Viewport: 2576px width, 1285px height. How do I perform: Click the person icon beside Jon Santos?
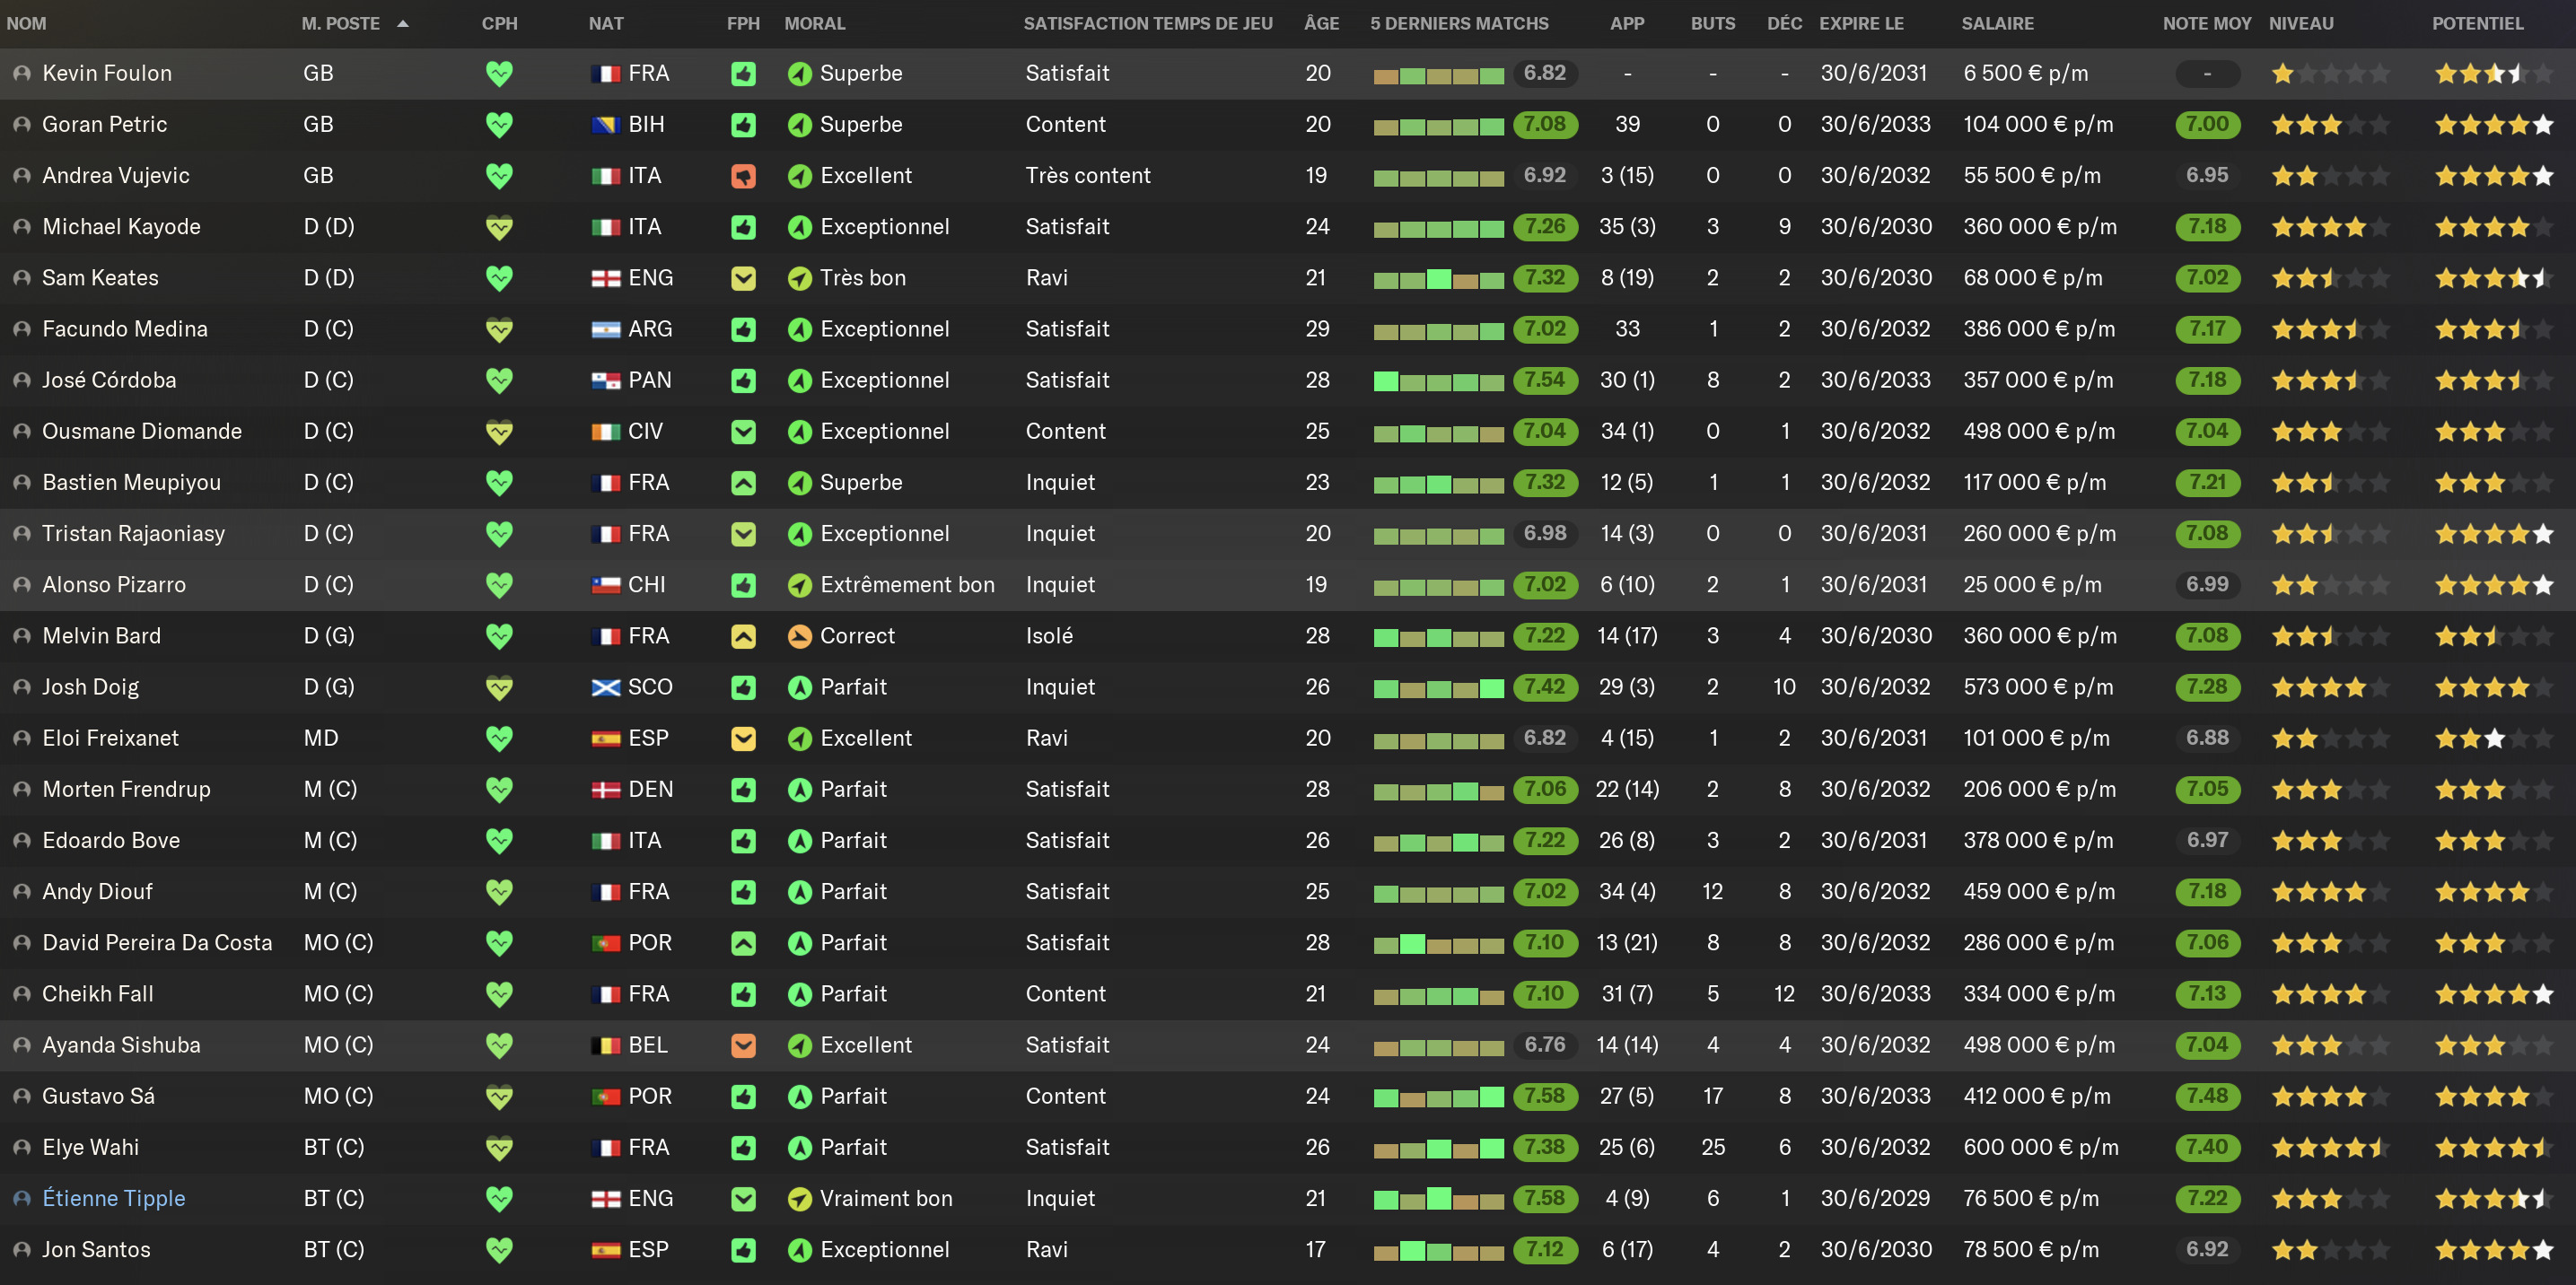coord(21,1249)
